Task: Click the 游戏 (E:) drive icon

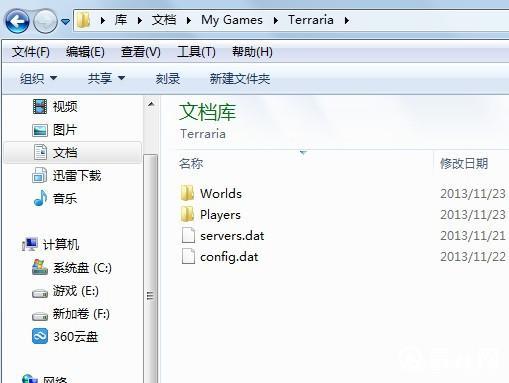Action: tap(40, 293)
